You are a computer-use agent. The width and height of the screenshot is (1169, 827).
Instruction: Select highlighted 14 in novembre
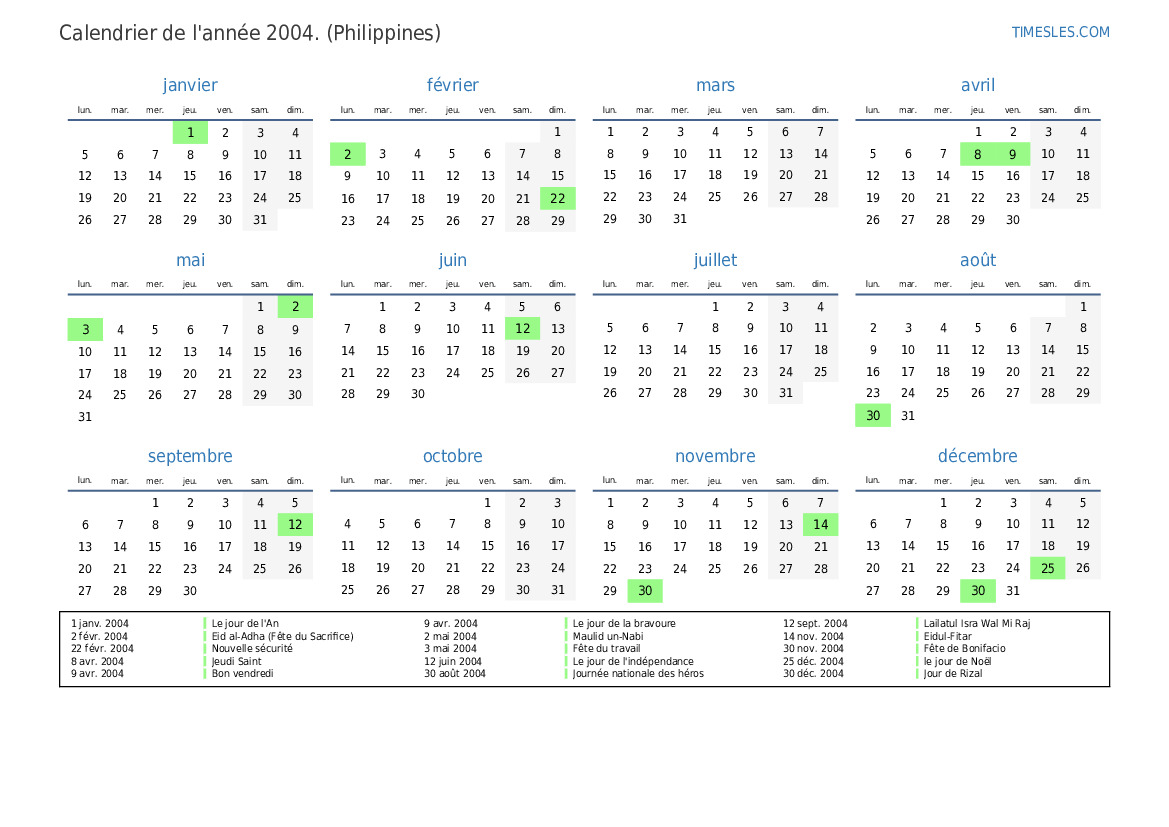[x=820, y=524]
